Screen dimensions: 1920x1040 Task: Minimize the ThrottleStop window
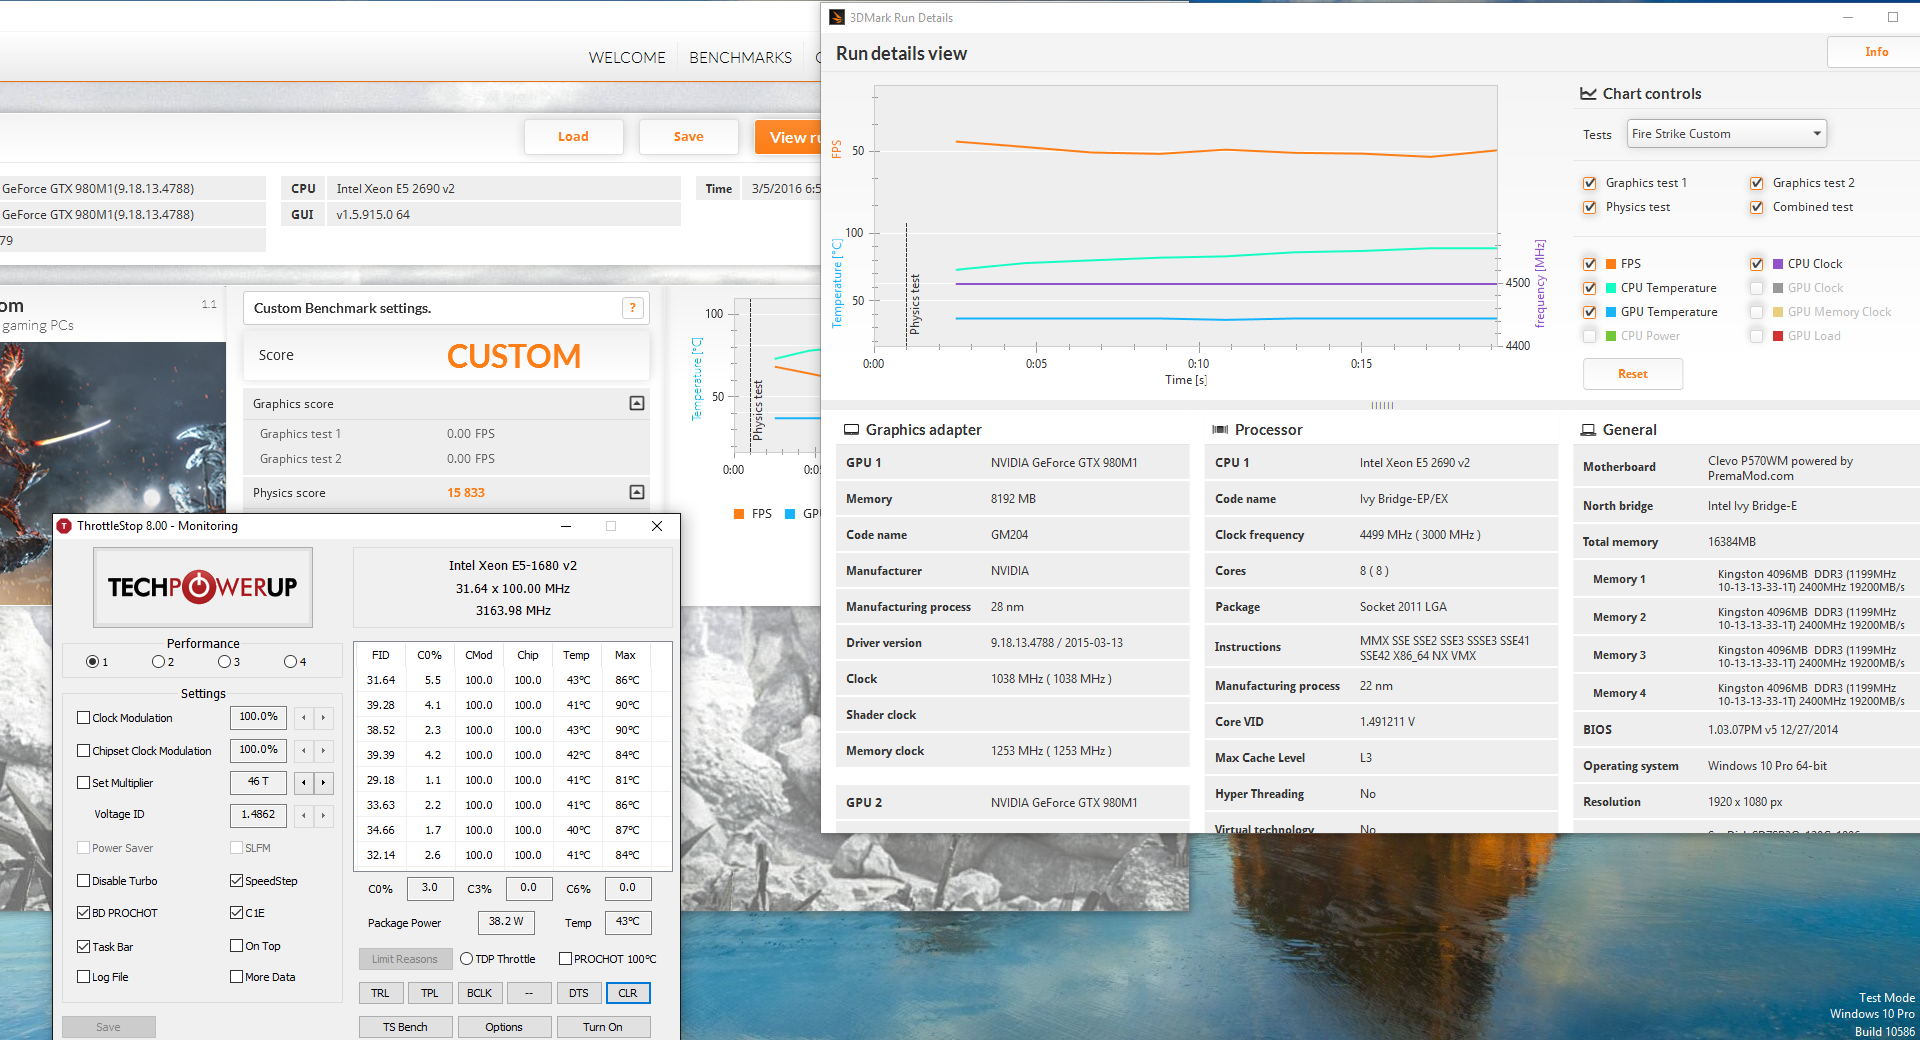(x=566, y=526)
